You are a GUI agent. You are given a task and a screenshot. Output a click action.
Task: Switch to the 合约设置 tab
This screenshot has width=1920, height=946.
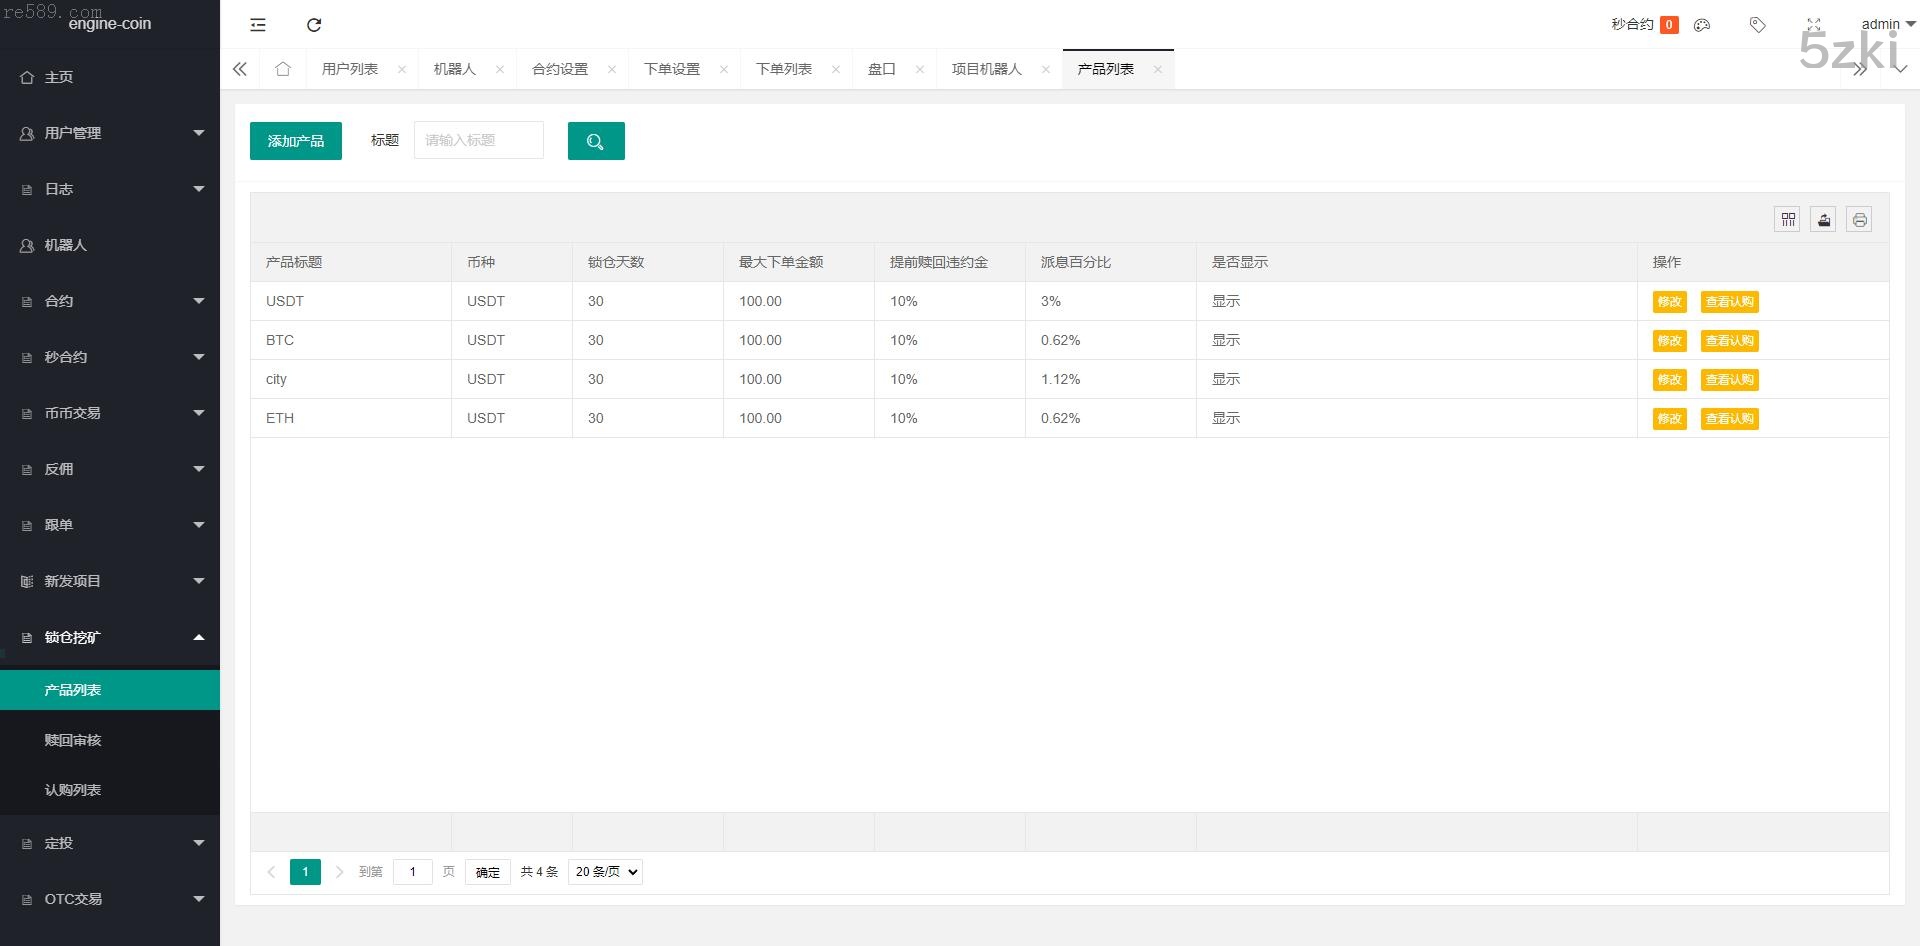(x=560, y=69)
